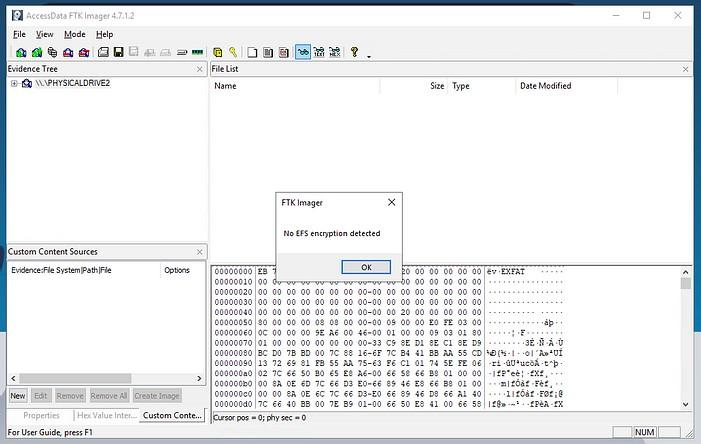
Task: Close the File List pane
Action: click(685, 69)
